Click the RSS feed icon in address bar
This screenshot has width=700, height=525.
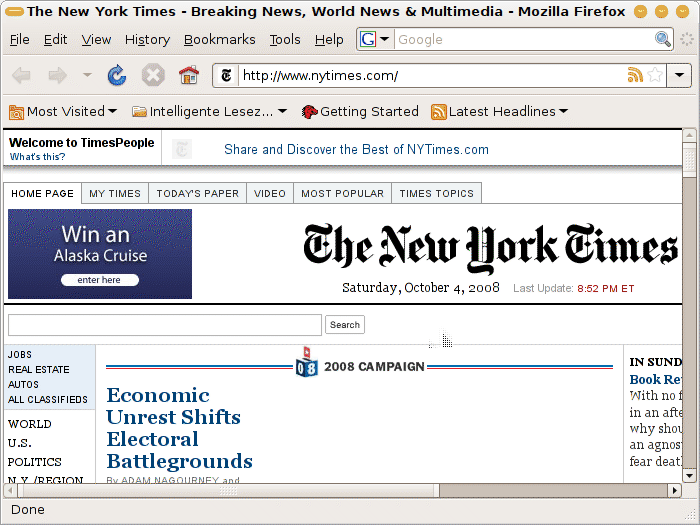coord(634,75)
